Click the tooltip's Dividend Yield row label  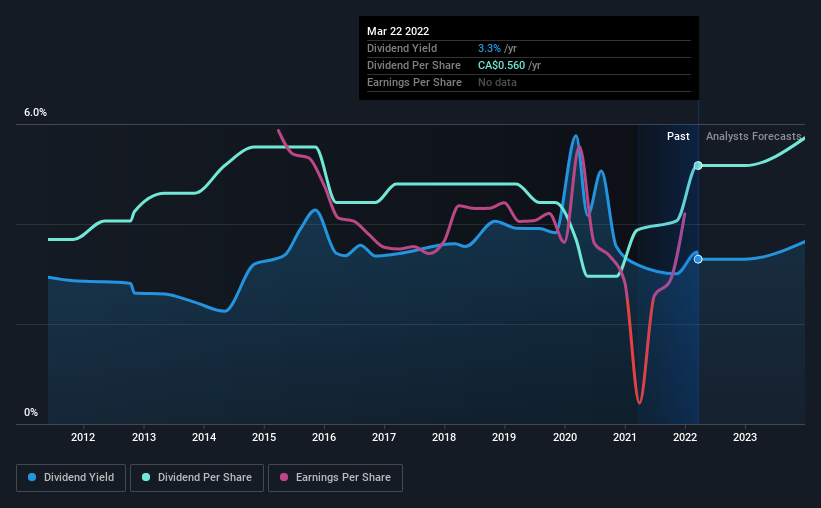coord(402,48)
